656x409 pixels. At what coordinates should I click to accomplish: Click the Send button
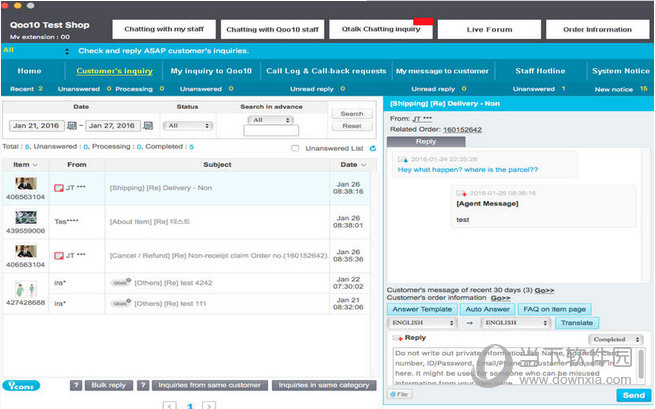(633, 395)
